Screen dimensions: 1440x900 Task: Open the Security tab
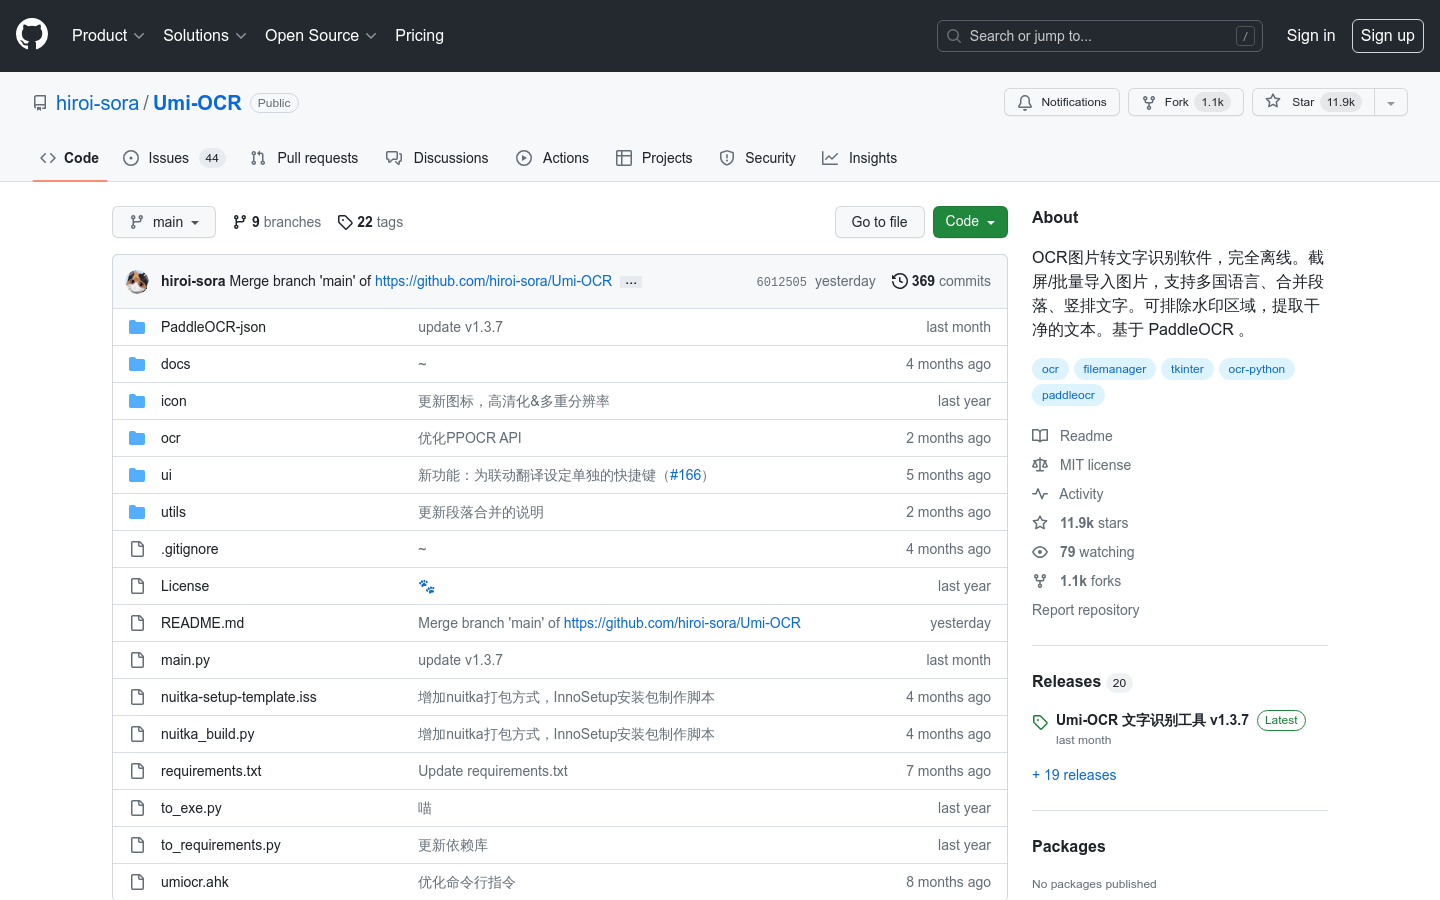point(757,158)
